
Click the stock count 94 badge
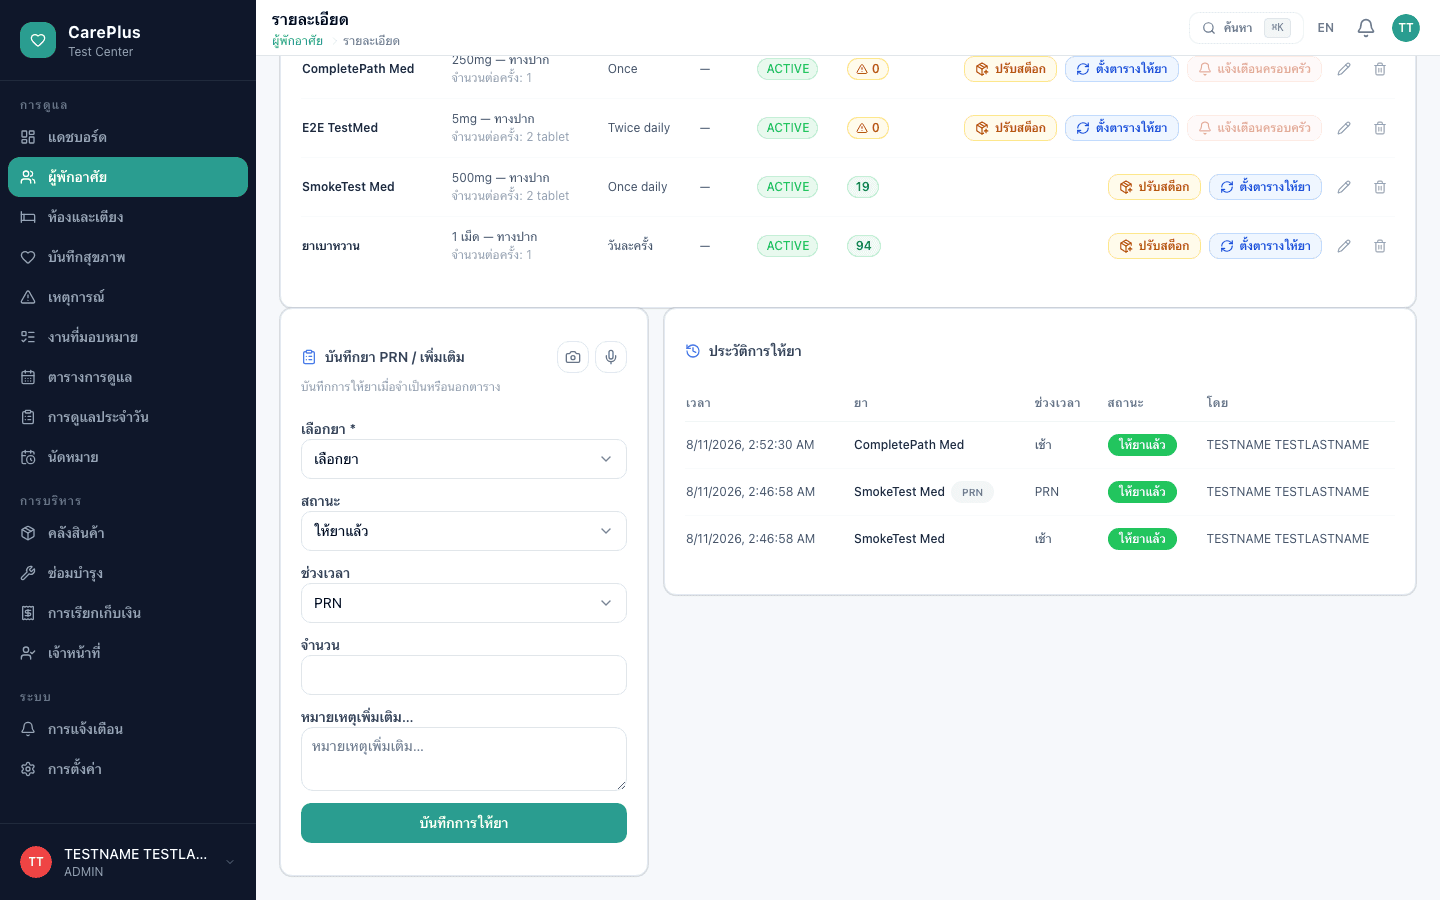pos(864,246)
